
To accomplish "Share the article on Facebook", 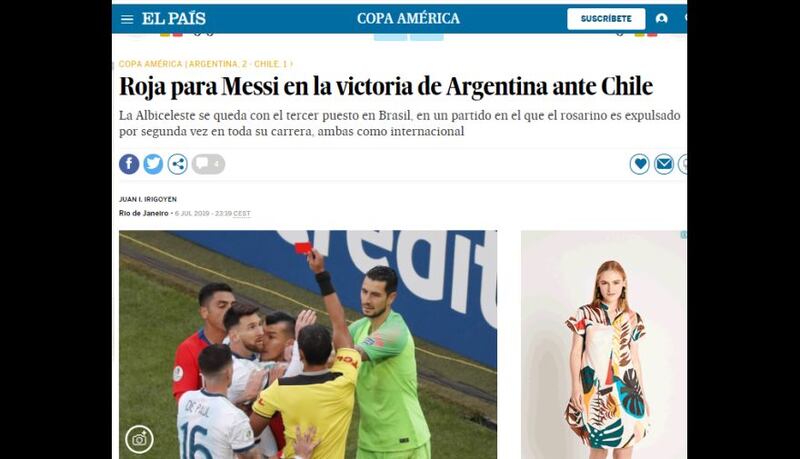I will pos(129,164).
